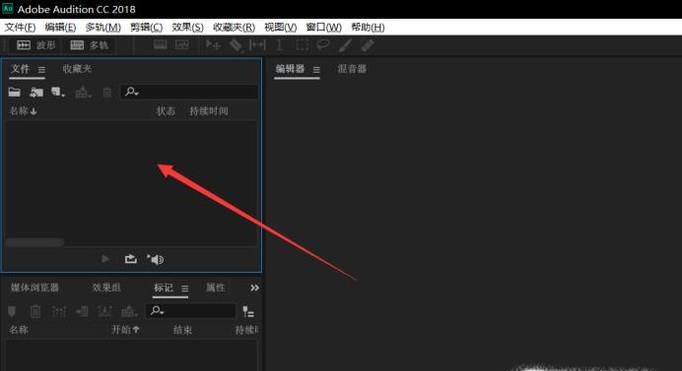This screenshot has height=371, width=682.
Task: Open the Markers search filter dropdown
Action: pos(157,311)
